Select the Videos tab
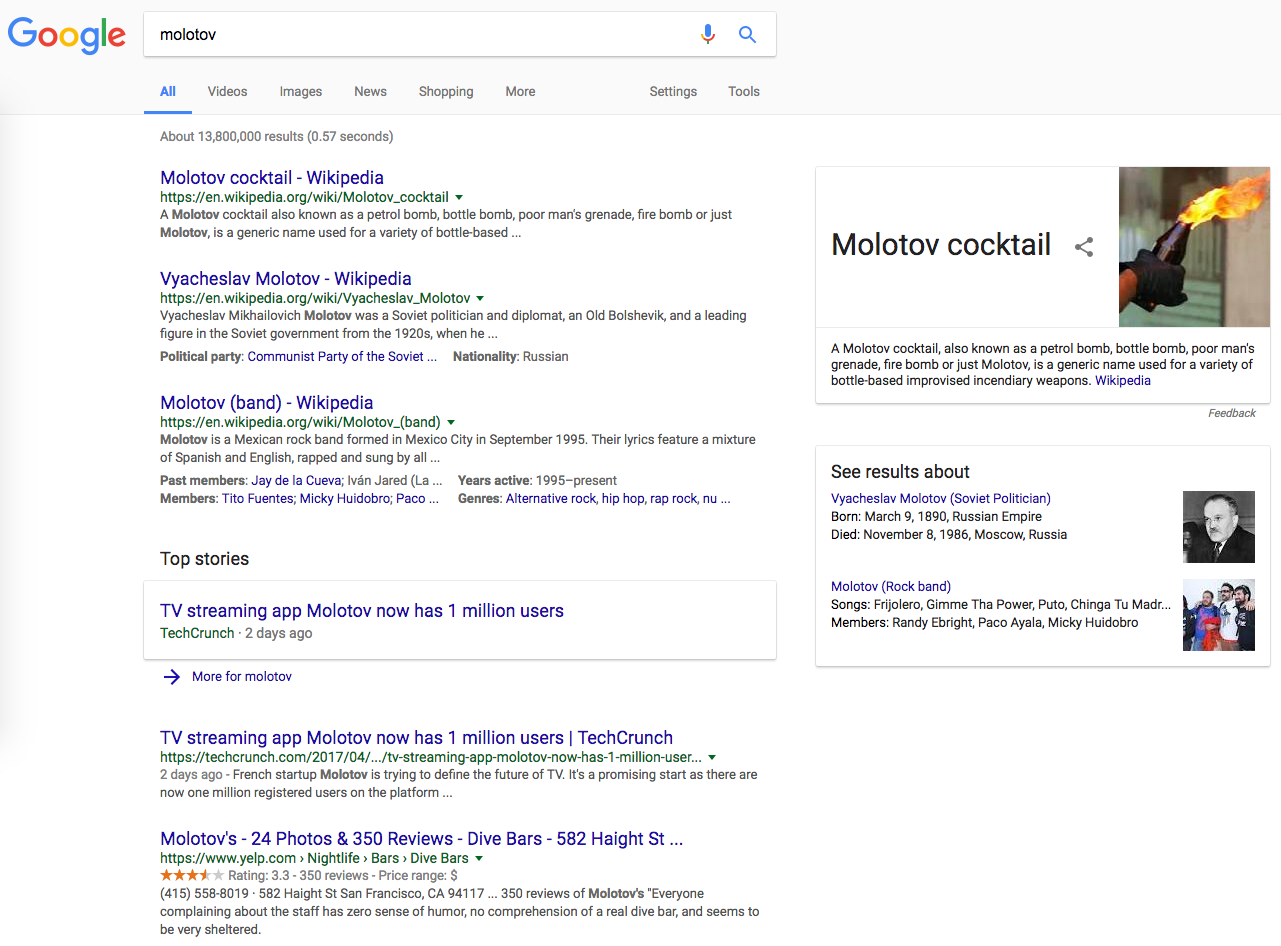Viewport: 1281px width, 946px height. pyautogui.click(x=227, y=91)
